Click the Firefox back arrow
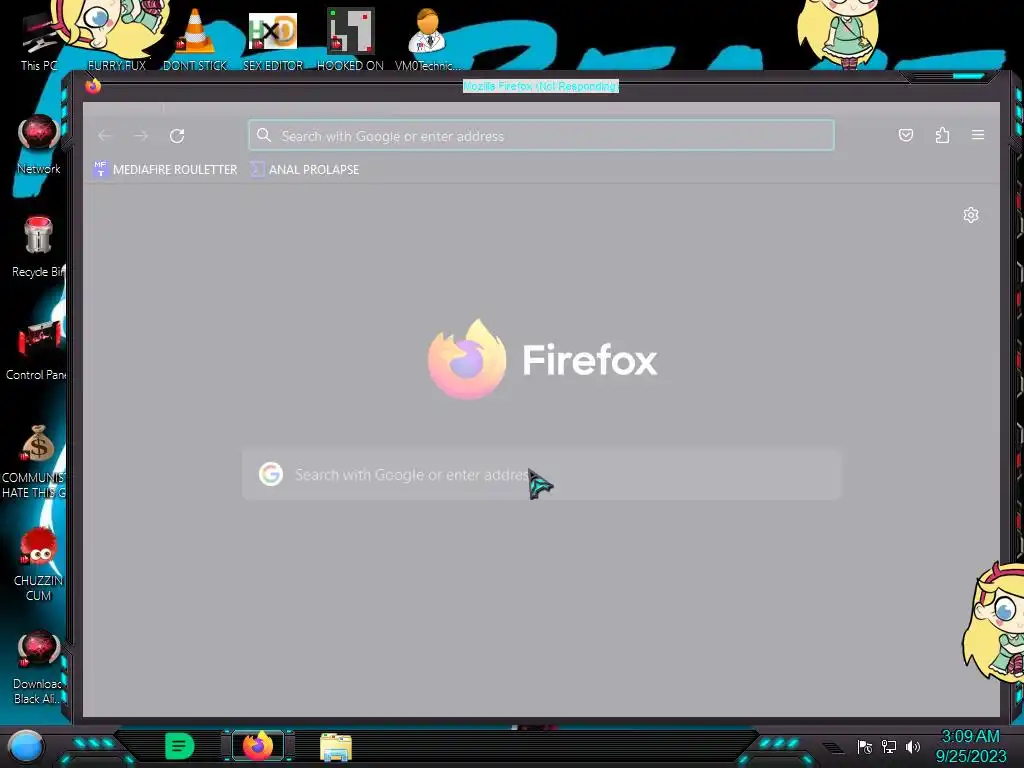 pyautogui.click(x=104, y=136)
